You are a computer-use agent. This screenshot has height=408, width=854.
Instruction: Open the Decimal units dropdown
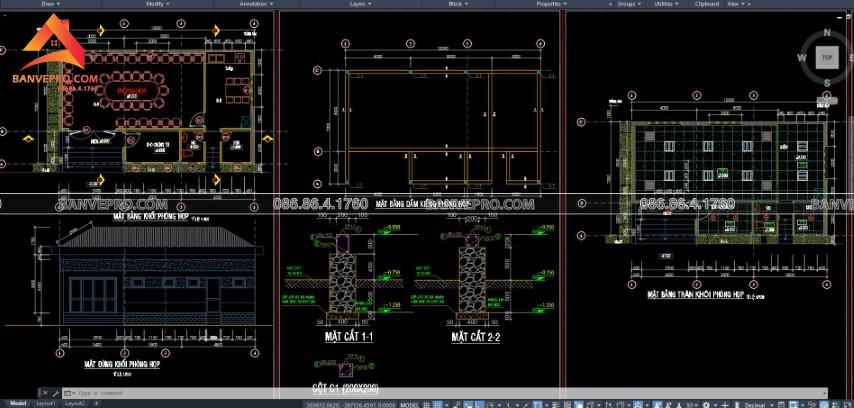tap(758, 405)
